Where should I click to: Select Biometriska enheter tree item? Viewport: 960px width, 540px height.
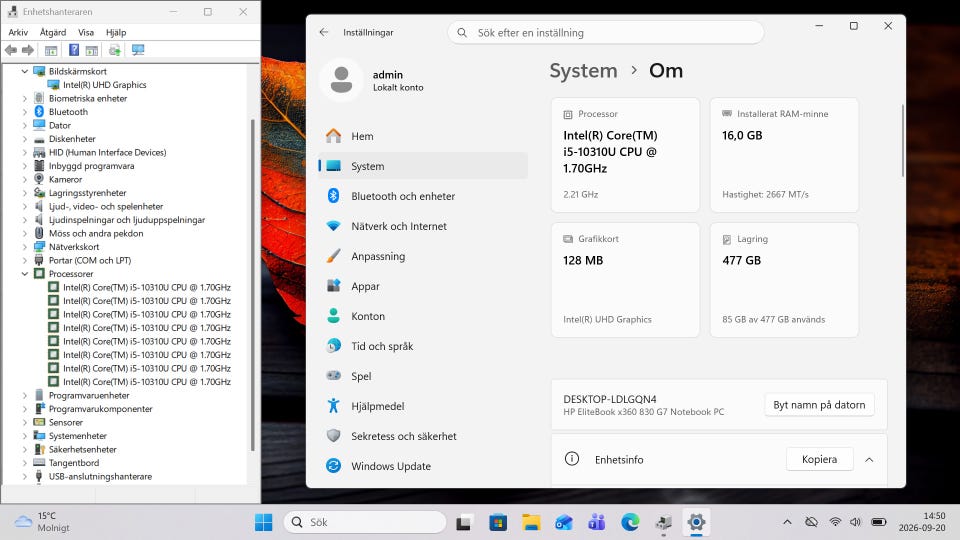tap(88, 98)
